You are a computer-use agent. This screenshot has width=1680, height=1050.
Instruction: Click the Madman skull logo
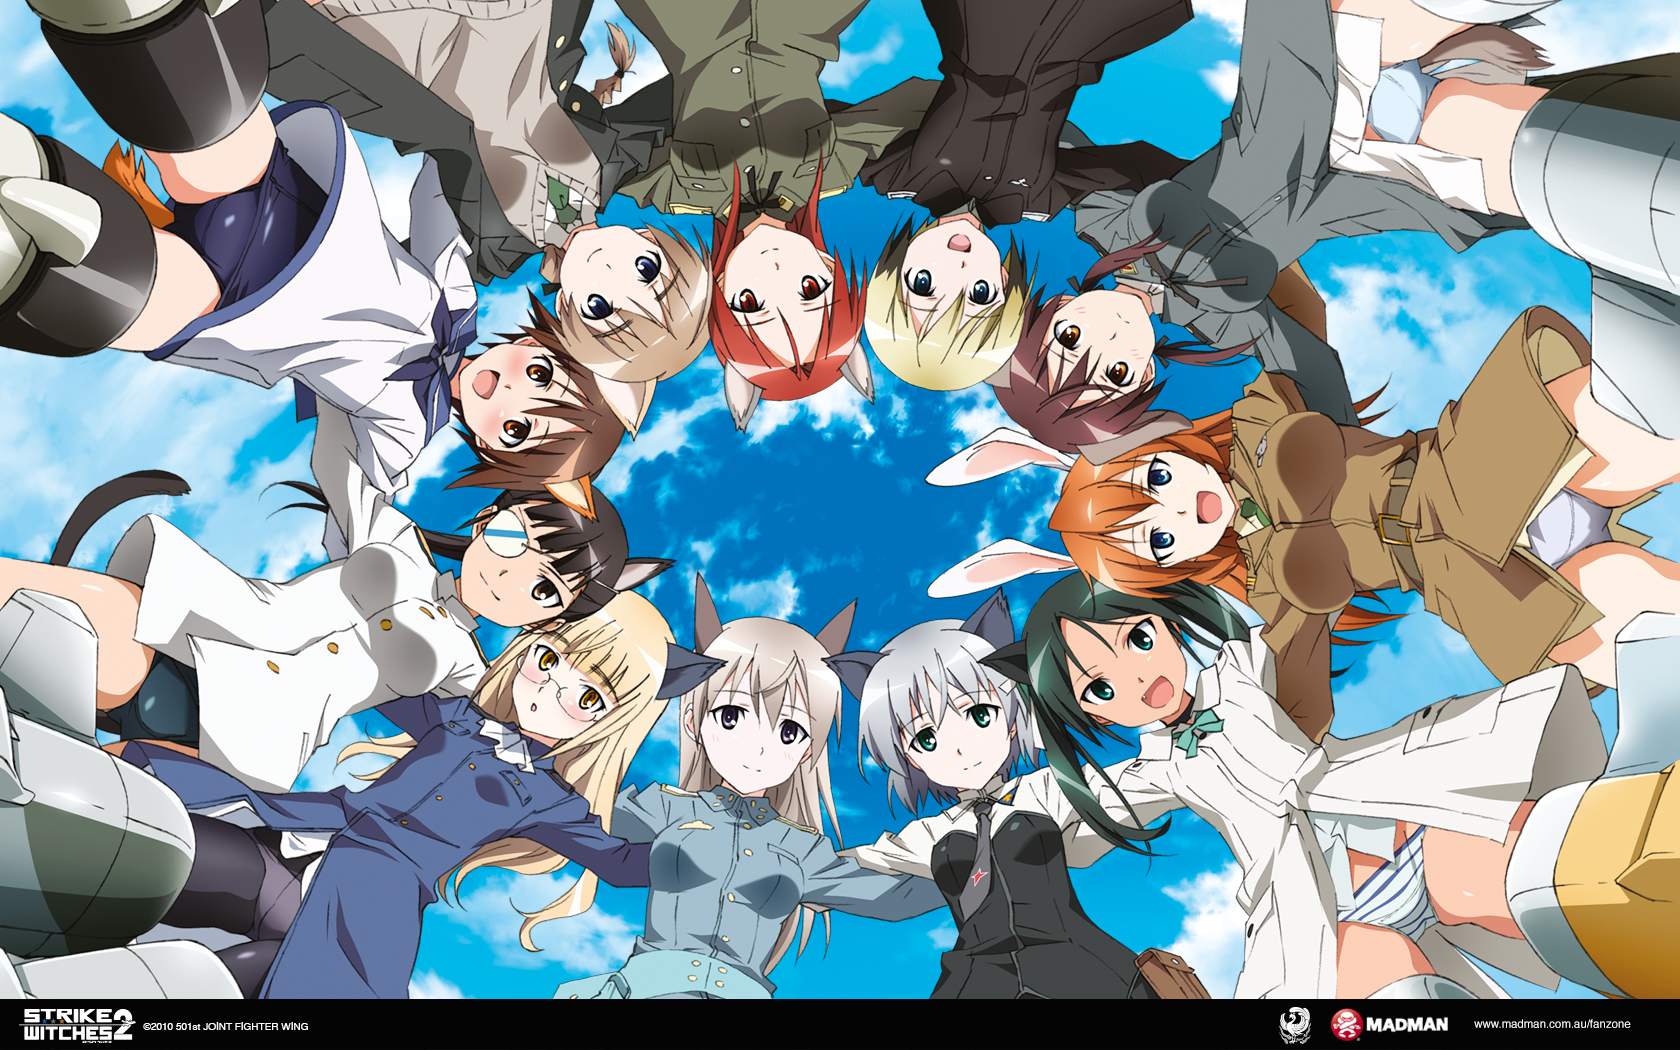pyautogui.click(x=1346, y=1024)
